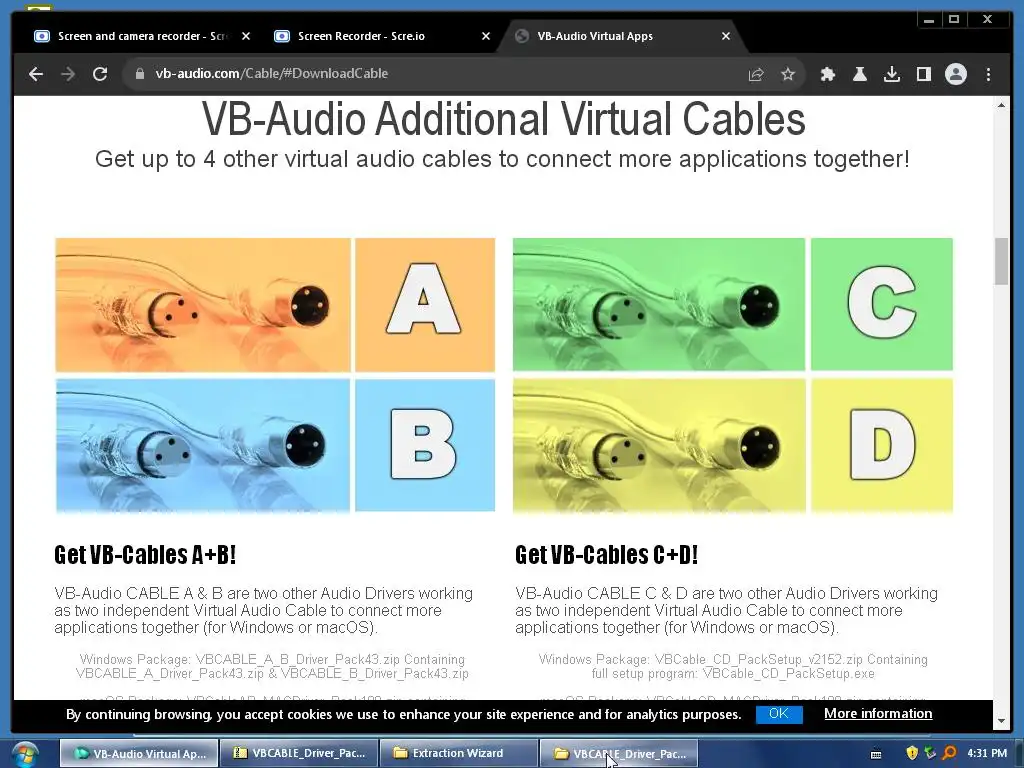Open the VBCABLE_Driver_Pac... zip taskbar item
This screenshot has height=768, width=1024.
pyautogui.click(x=299, y=754)
